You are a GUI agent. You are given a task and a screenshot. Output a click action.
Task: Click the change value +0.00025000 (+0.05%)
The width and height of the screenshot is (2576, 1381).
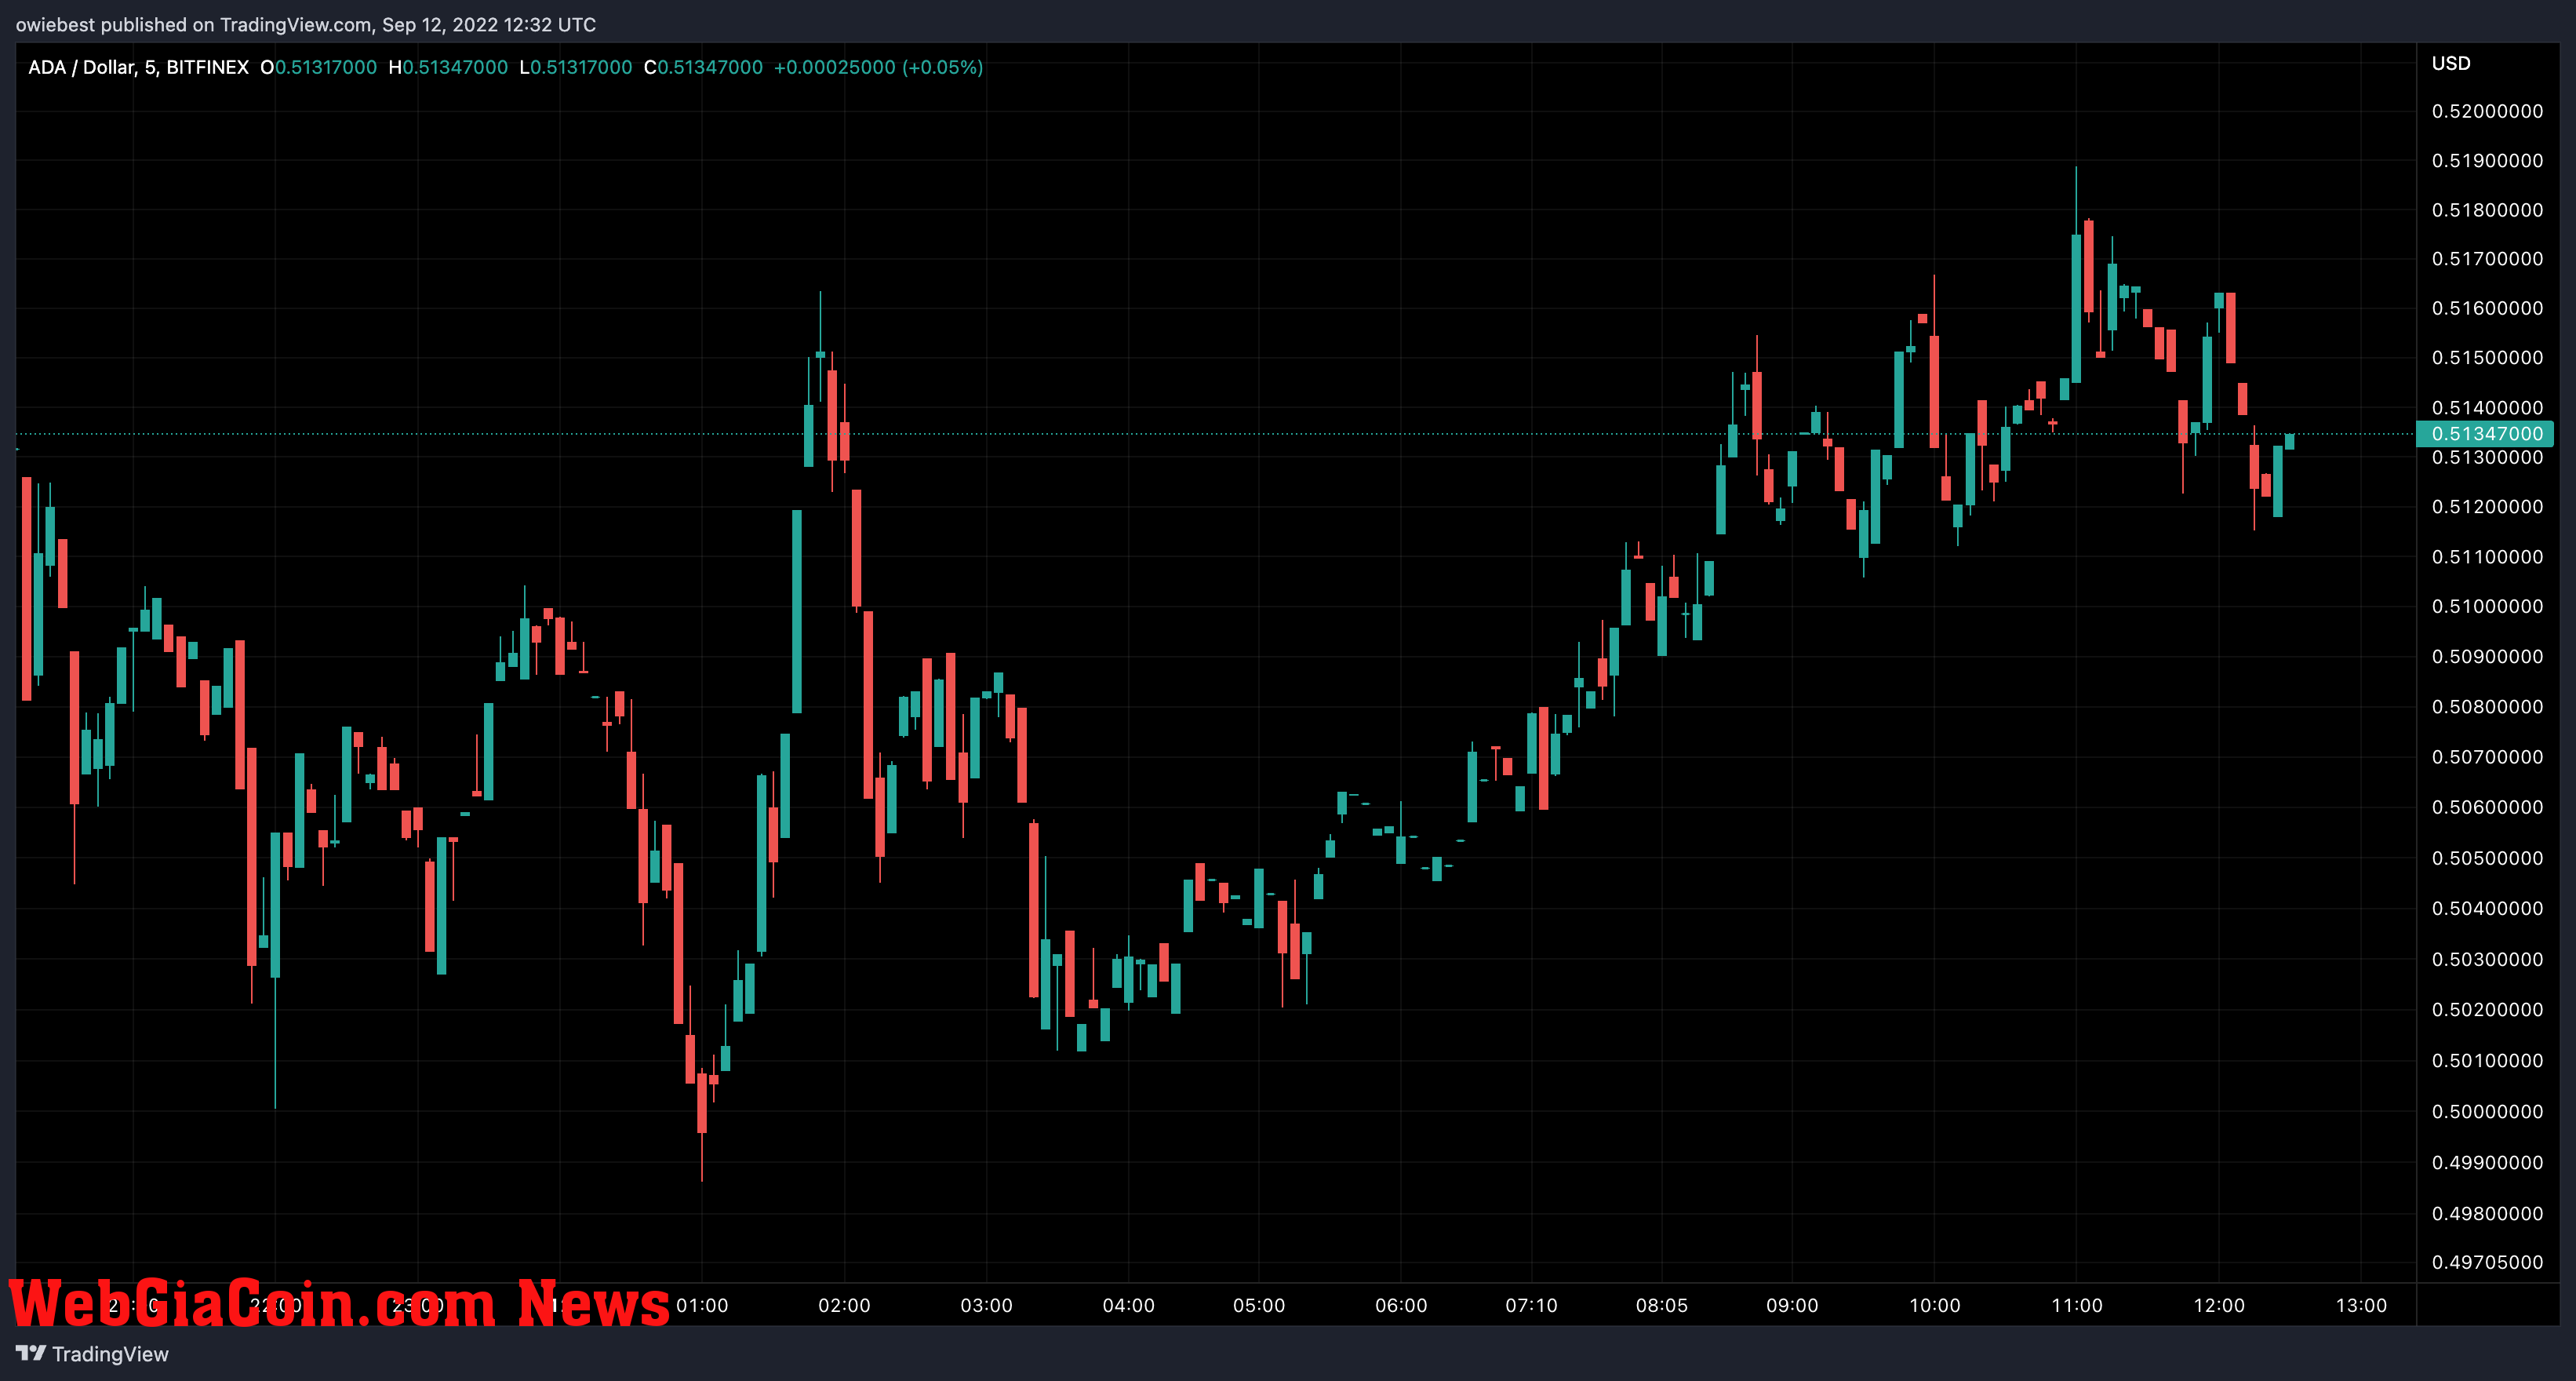click(x=878, y=67)
